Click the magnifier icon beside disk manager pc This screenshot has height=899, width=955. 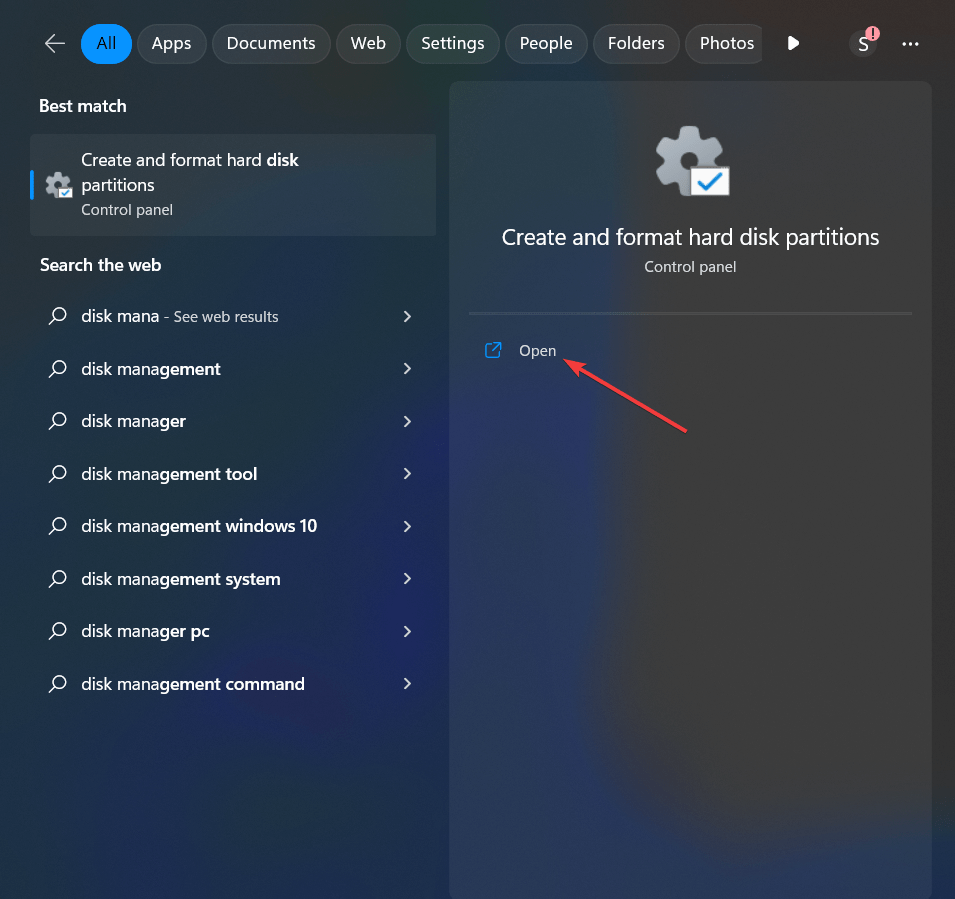(x=59, y=631)
